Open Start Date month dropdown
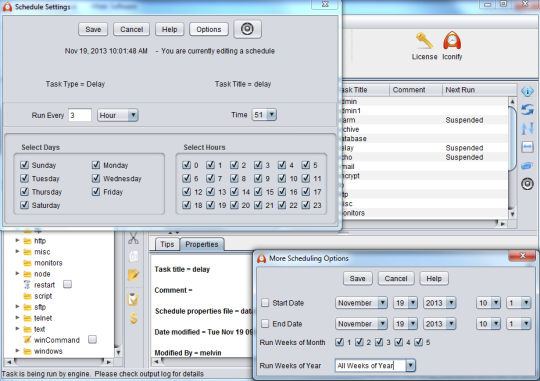The width and height of the screenshot is (540, 381). (361, 303)
